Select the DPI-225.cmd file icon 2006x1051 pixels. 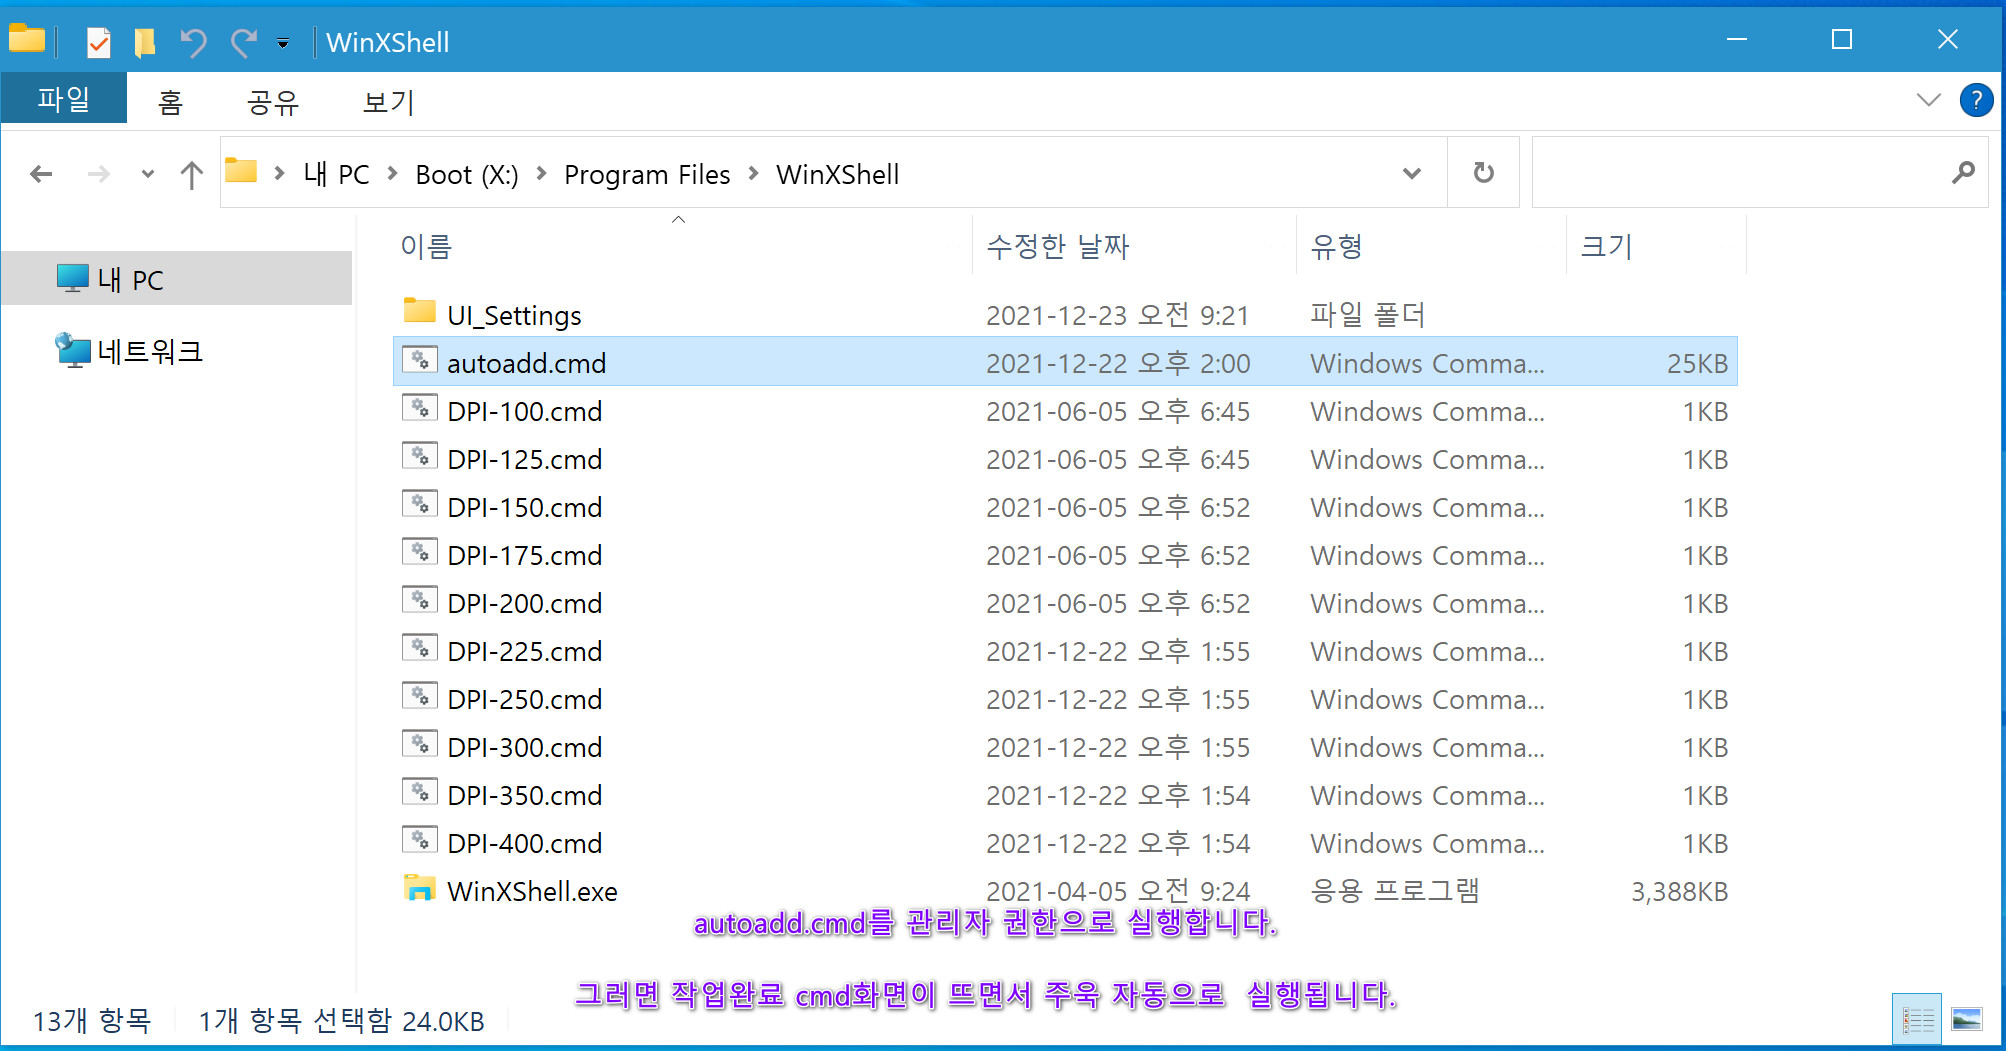[420, 648]
